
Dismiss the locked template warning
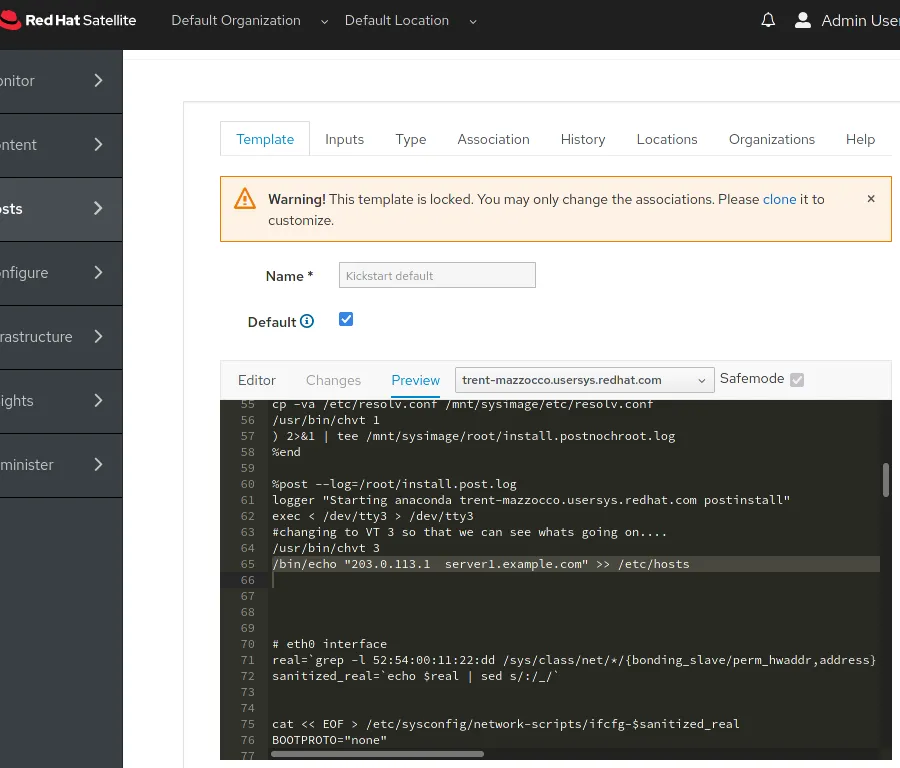point(870,199)
